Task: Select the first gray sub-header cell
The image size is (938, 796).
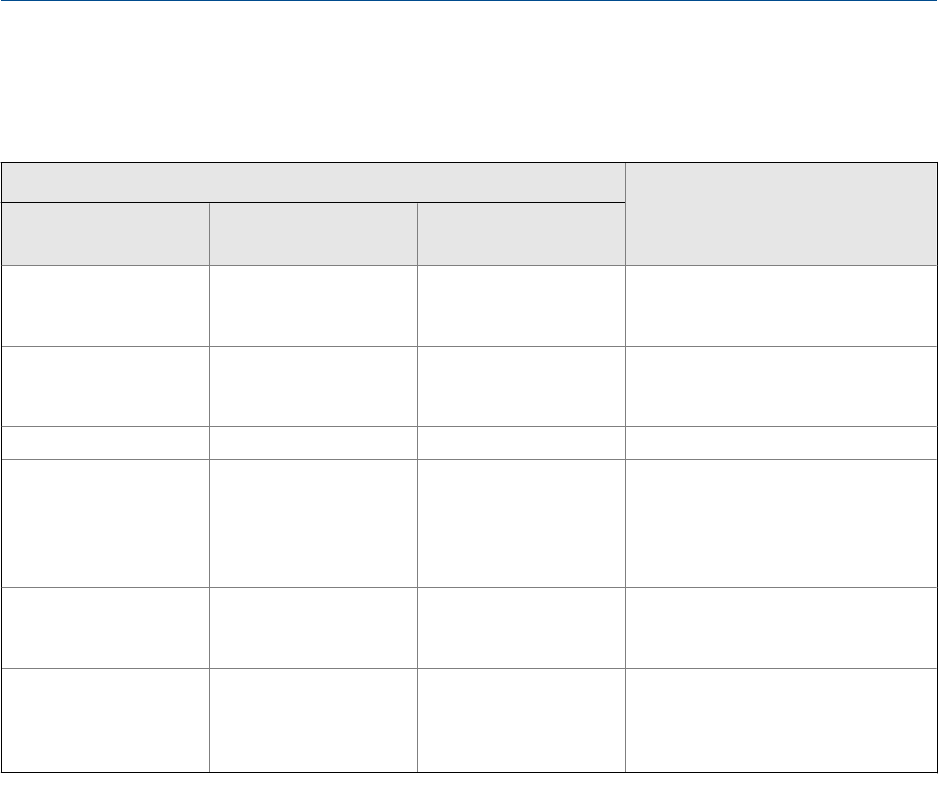Action: tap(105, 233)
